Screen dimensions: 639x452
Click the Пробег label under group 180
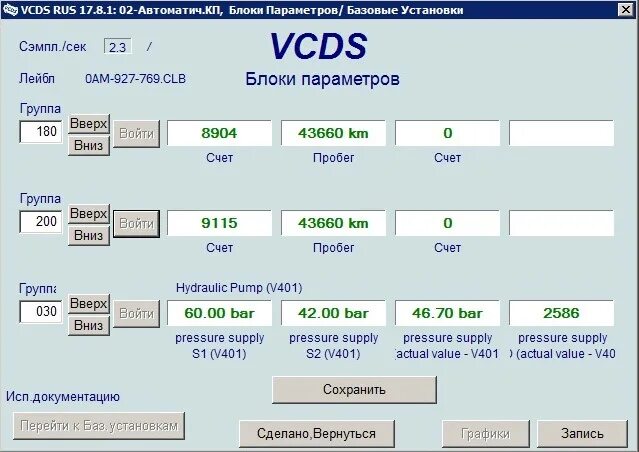tap(333, 158)
